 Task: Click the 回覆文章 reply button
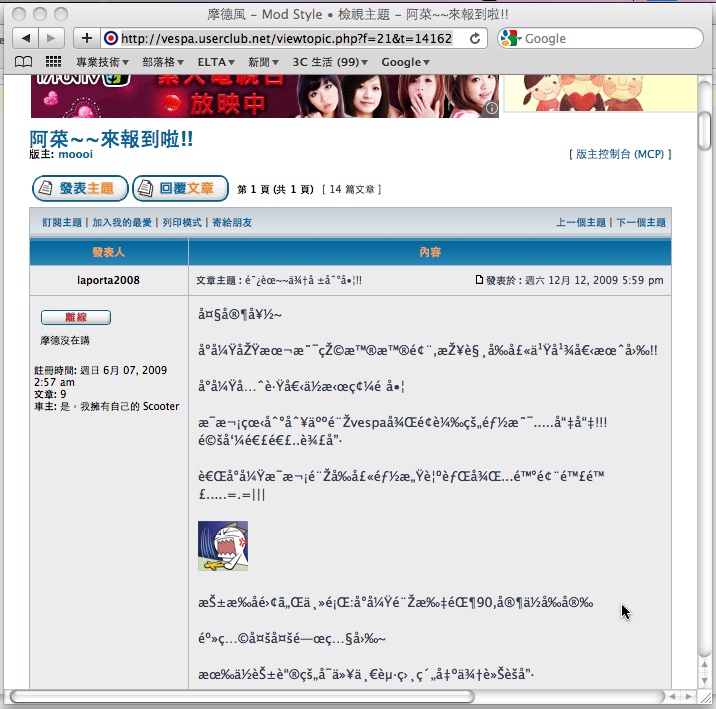tap(180, 188)
